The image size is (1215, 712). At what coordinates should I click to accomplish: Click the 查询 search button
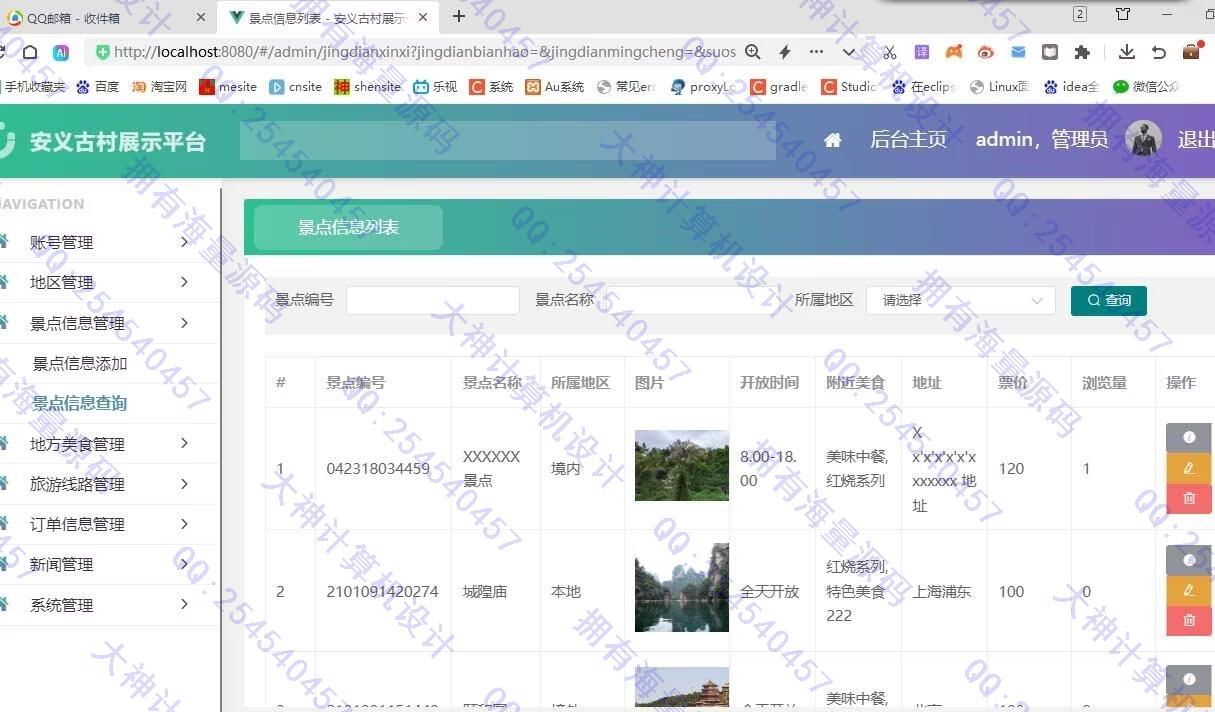tap(1108, 300)
